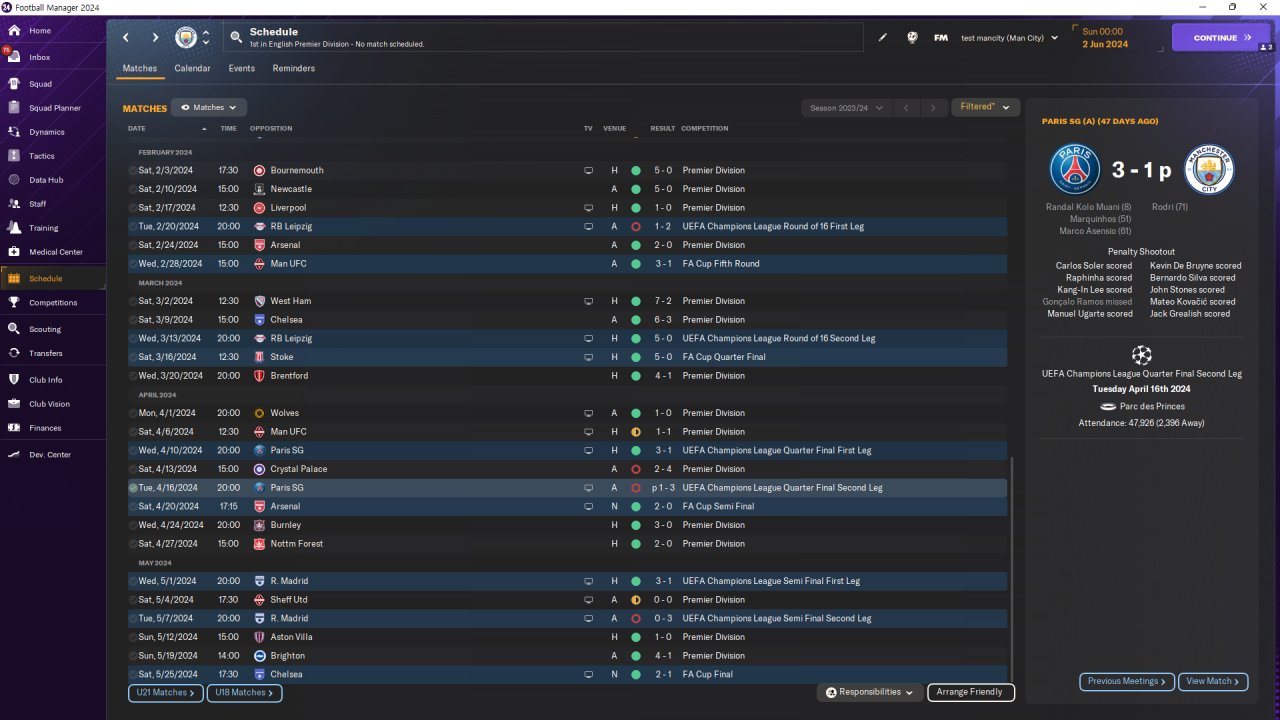Screen dimensions: 1280x720
Task: Click the search magnifier icon
Action: 236,38
